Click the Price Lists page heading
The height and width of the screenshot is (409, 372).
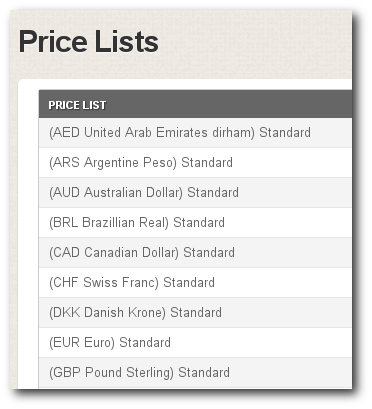[89, 42]
